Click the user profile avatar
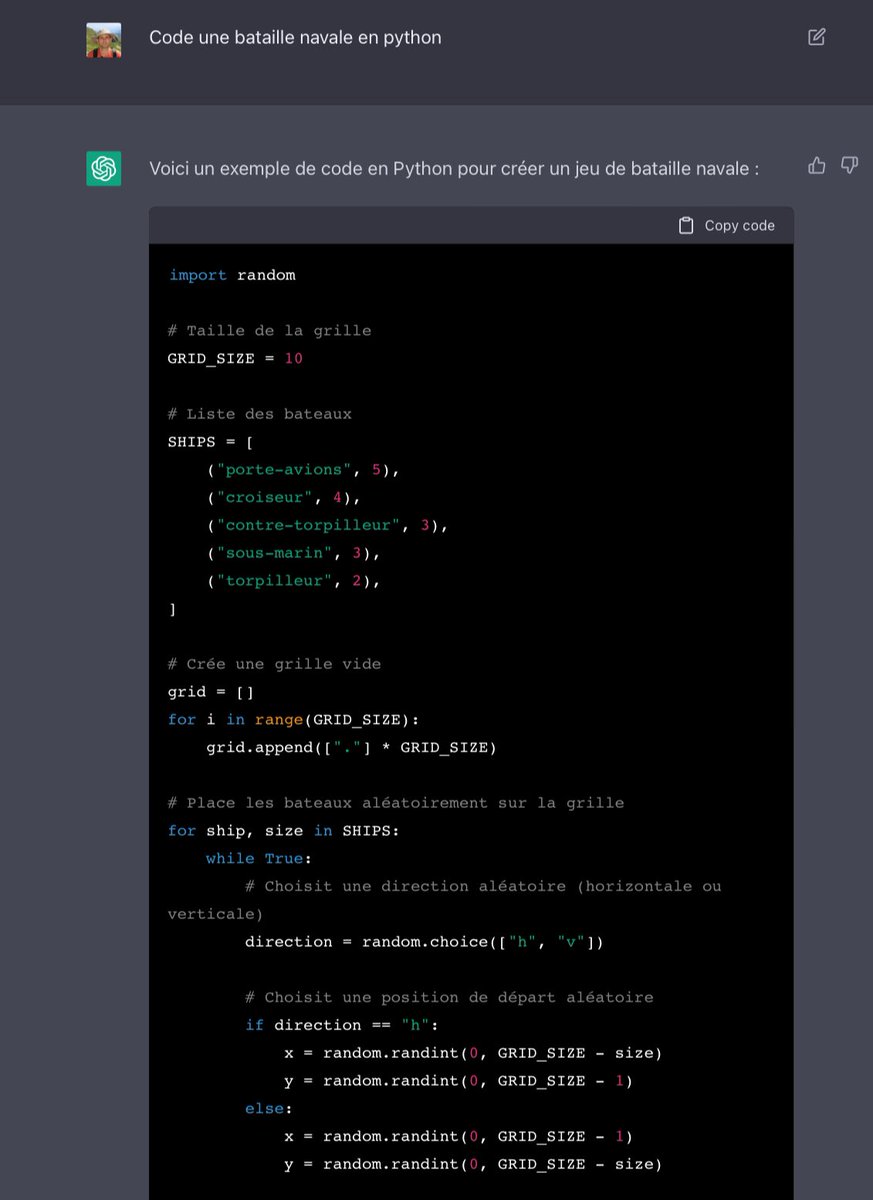Image resolution: width=873 pixels, height=1200 pixels. 104,40
